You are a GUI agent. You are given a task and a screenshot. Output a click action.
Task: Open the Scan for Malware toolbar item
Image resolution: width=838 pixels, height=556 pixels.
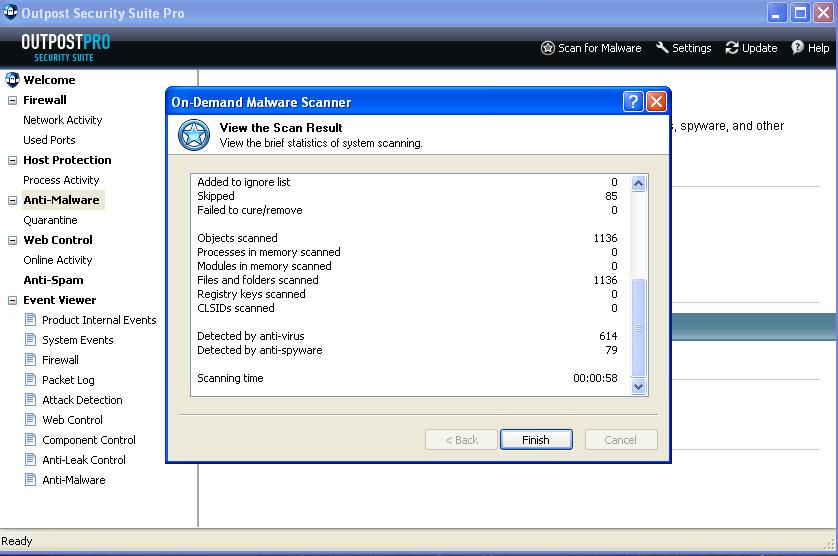591,48
